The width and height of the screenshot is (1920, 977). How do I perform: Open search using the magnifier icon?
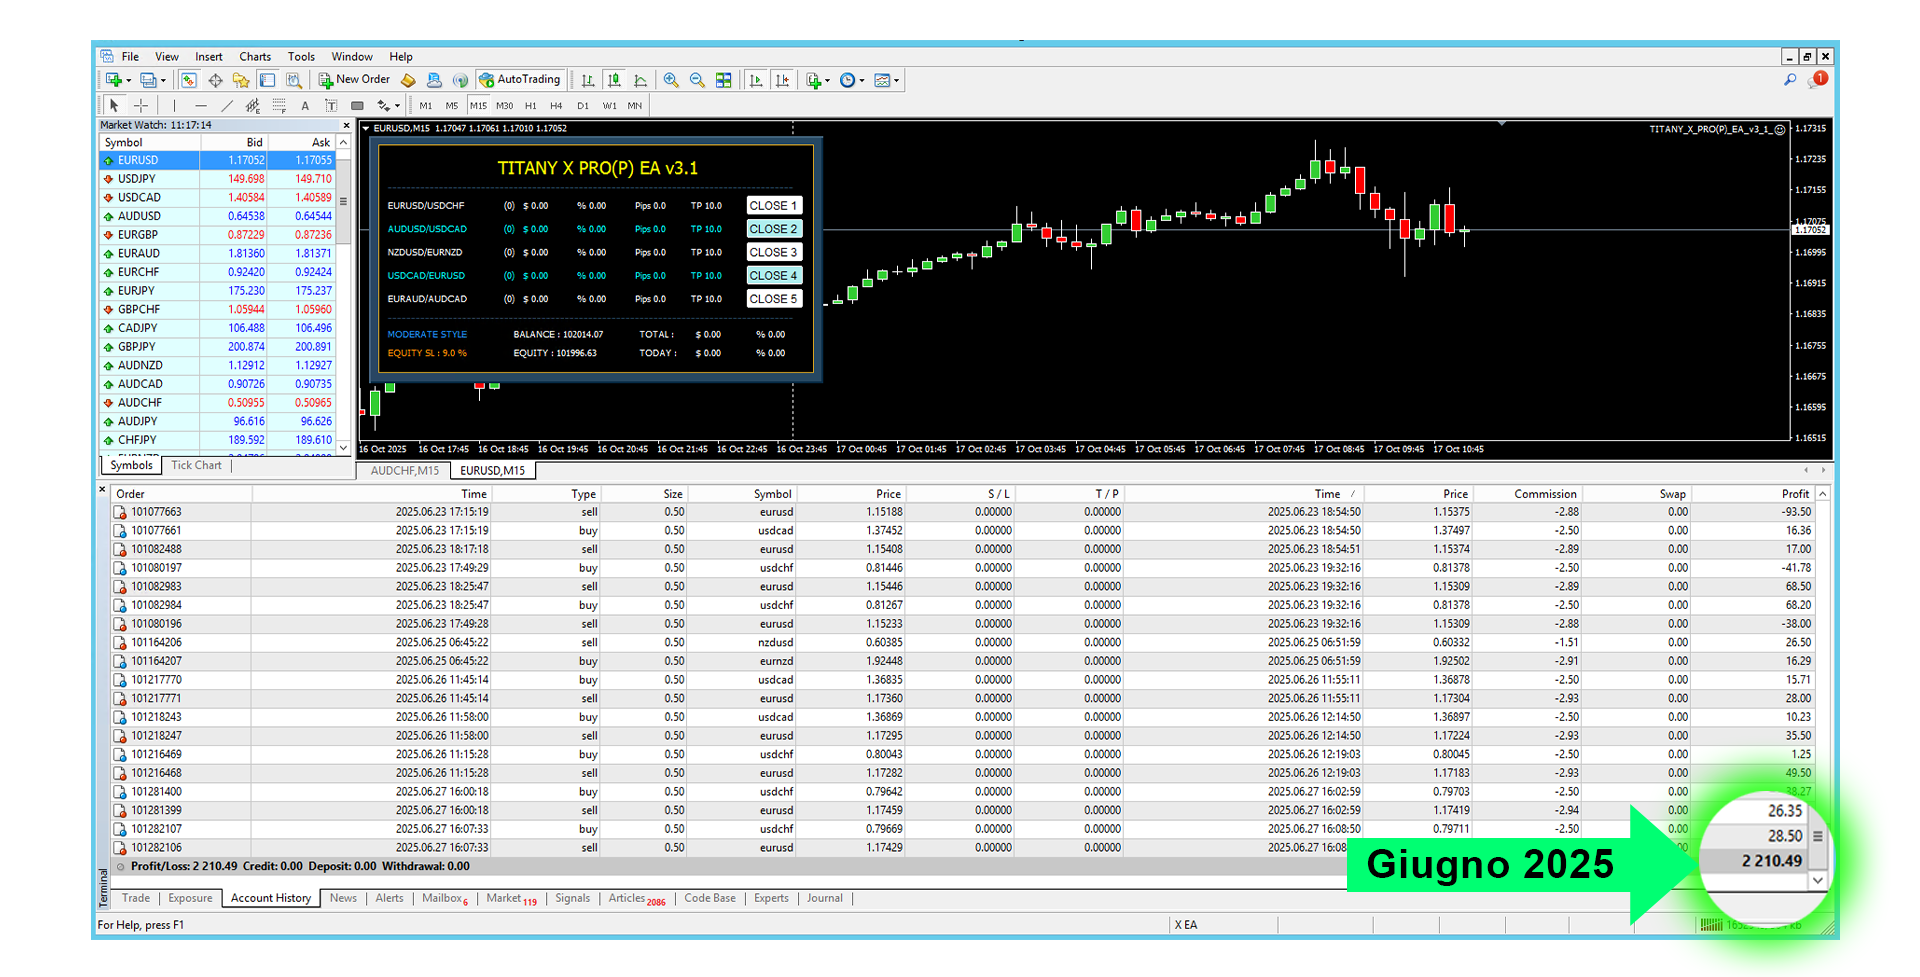(1790, 80)
